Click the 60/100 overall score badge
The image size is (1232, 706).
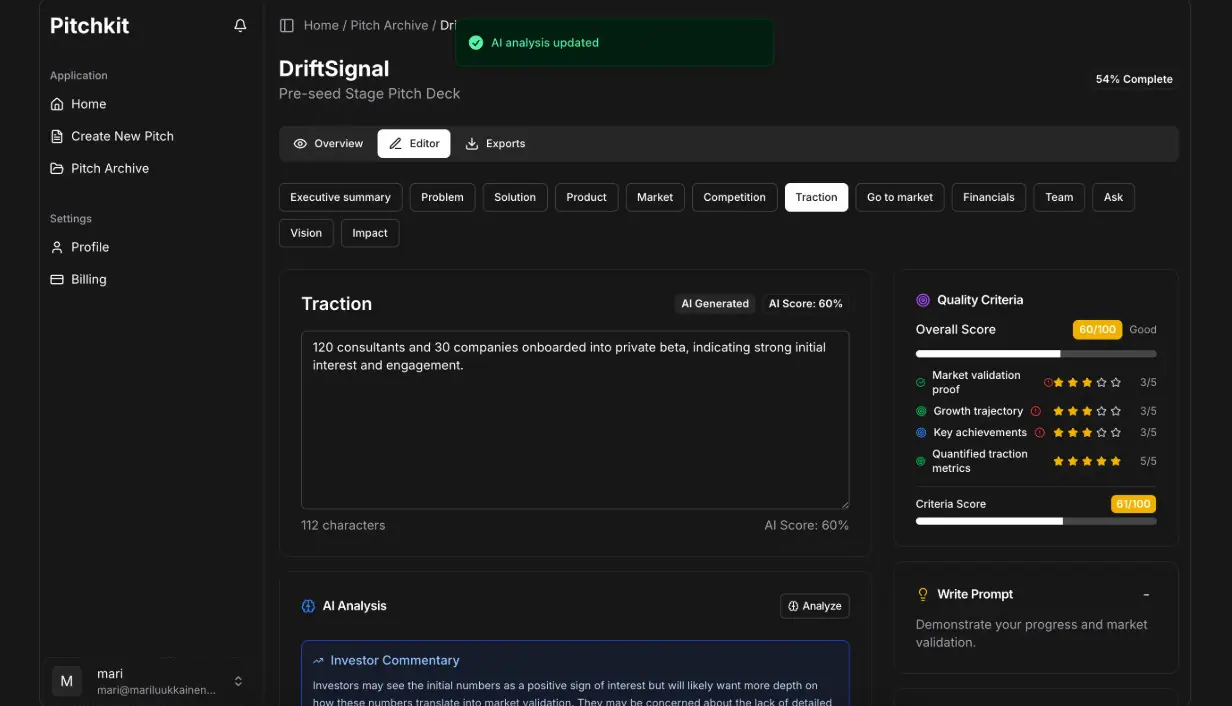coord(1097,329)
